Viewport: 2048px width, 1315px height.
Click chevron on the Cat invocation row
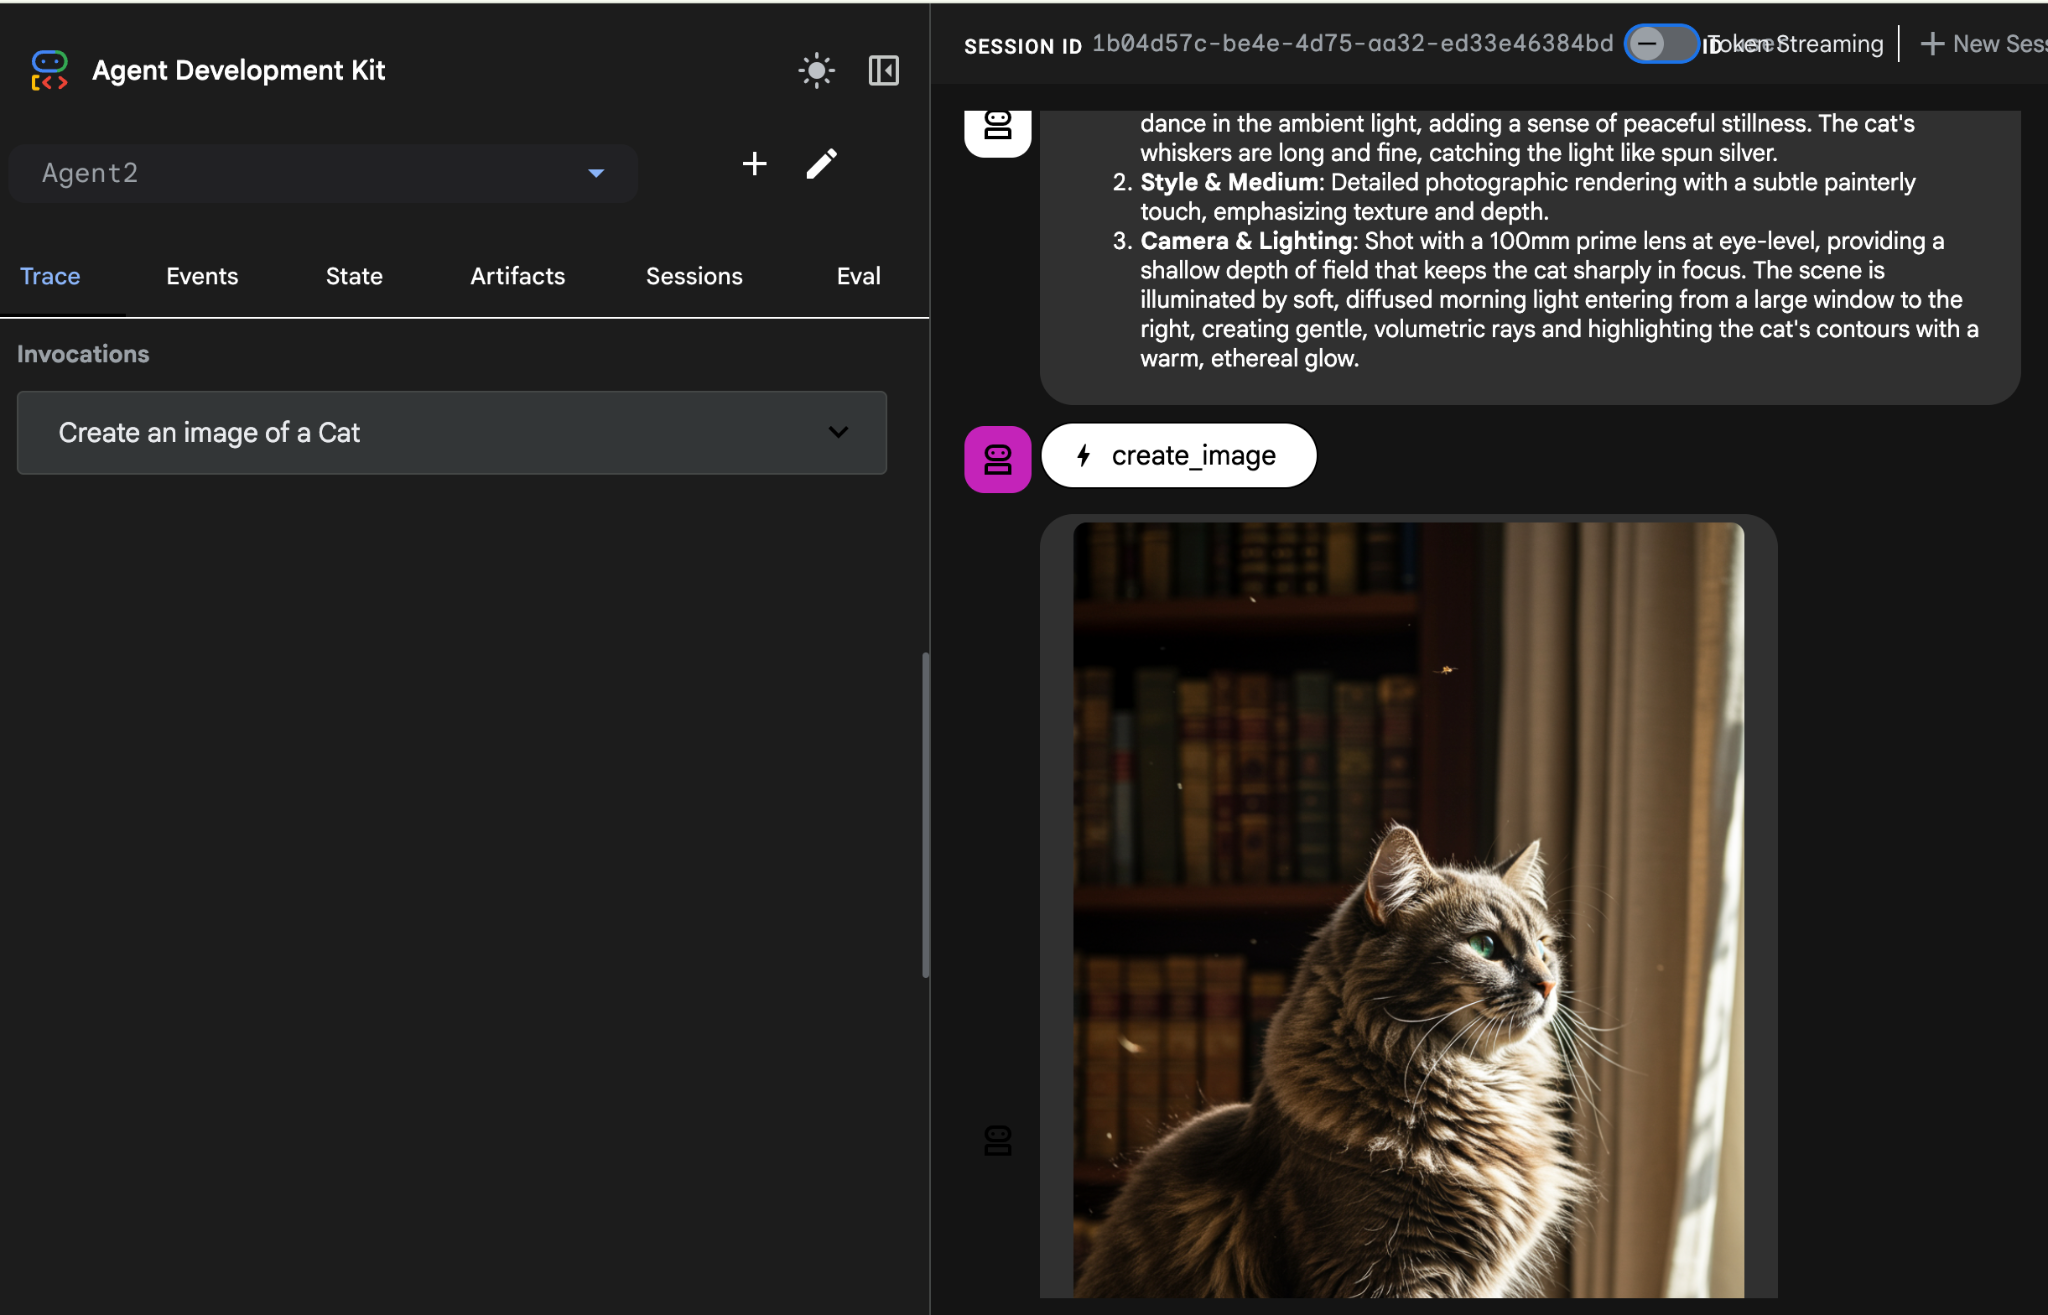tap(838, 433)
